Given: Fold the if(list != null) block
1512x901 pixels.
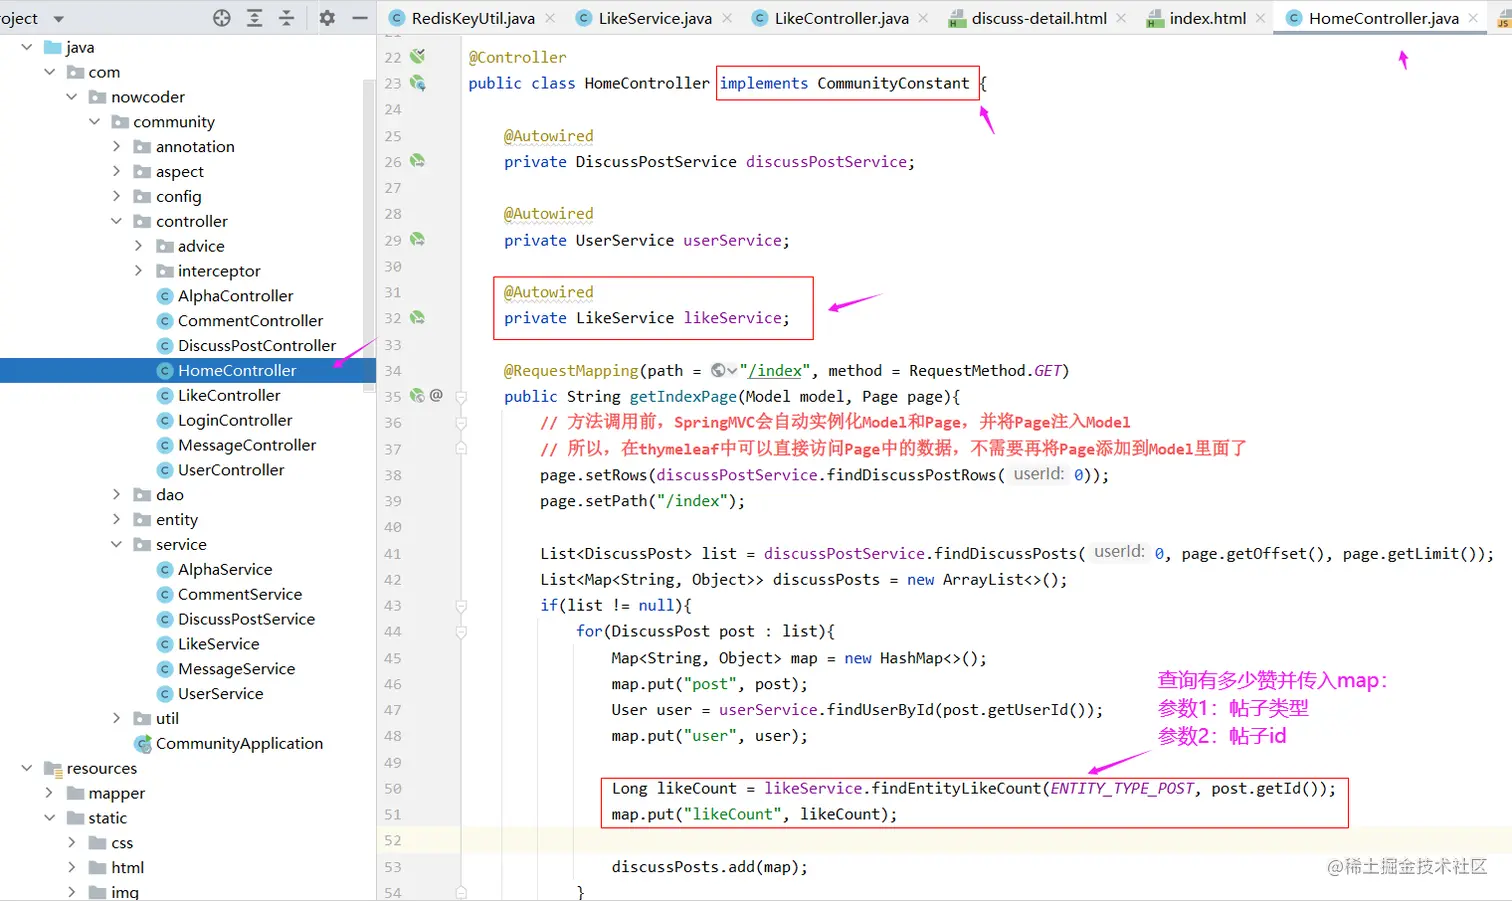Looking at the screenshot, I should pyautogui.click(x=461, y=606).
